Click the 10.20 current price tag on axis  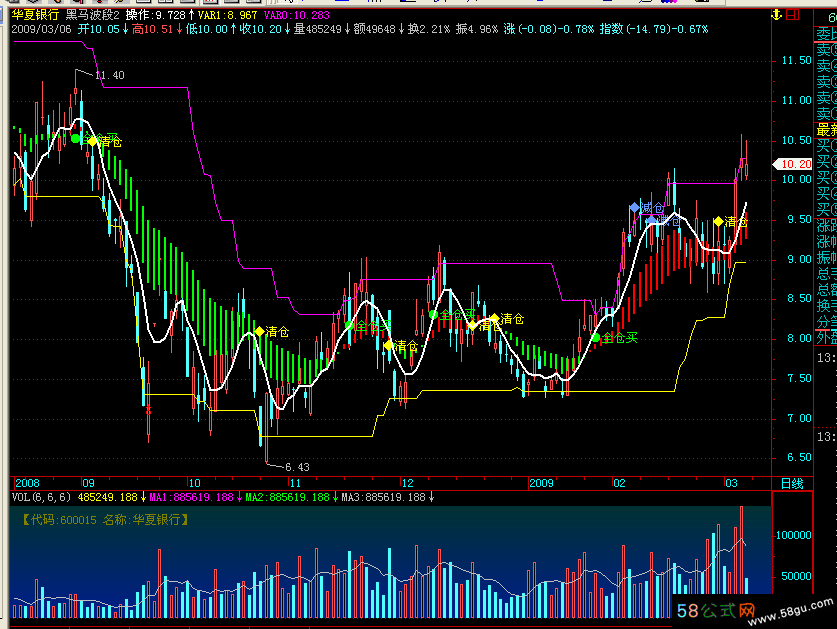(793, 164)
